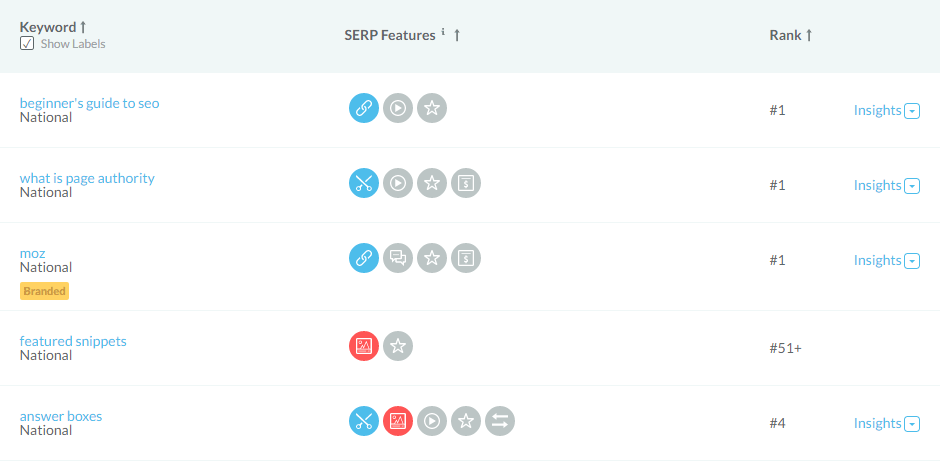Viewport: 940px width, 461px height.
Task: Click link icon in beginner's guide row
Action: [364, 108]
